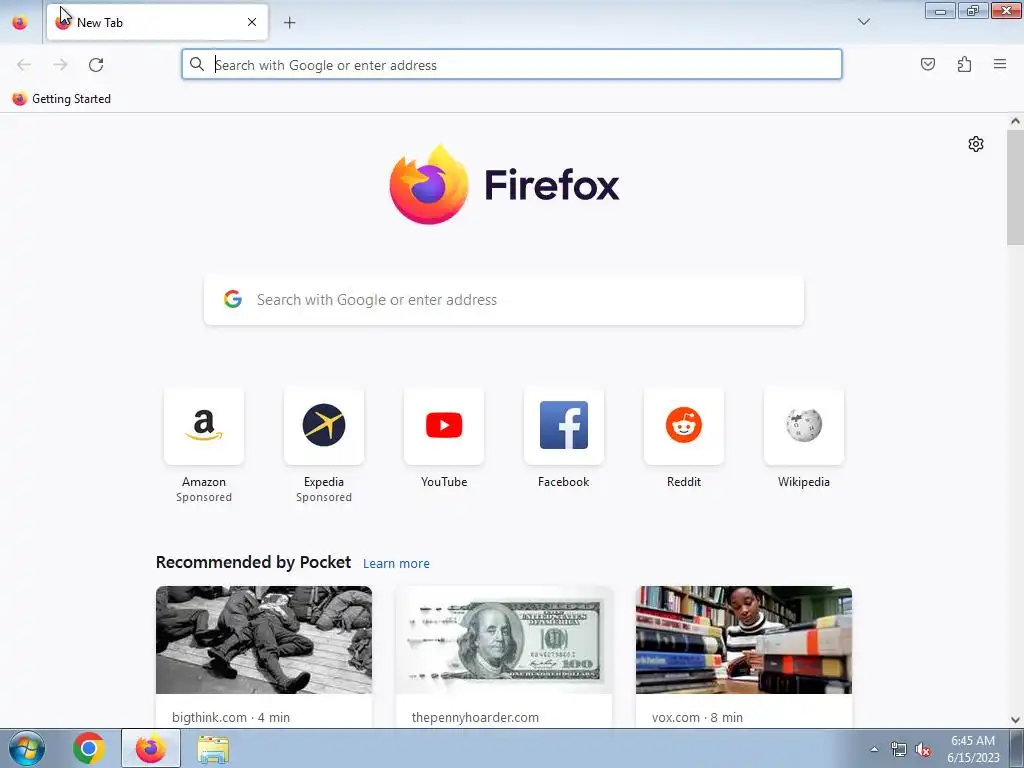Click the page scroll down arrow
This screenshot has width=1024, height=768.
click(x=1015, y=720)
